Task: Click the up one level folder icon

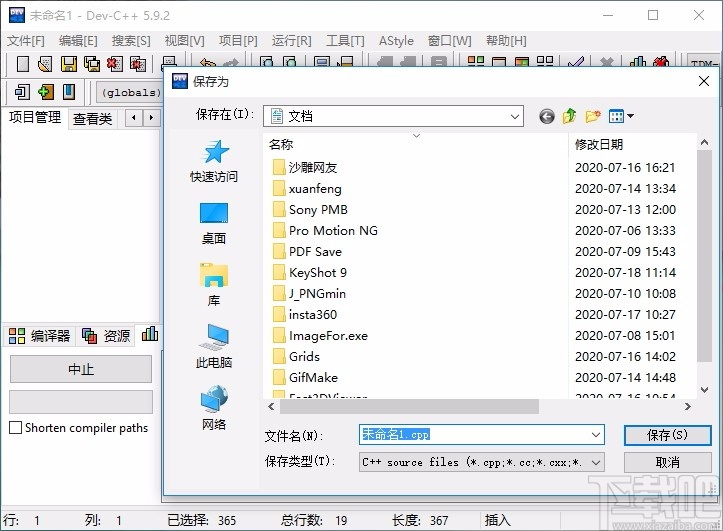Action: pyautogui.click(x=569, y=116)
